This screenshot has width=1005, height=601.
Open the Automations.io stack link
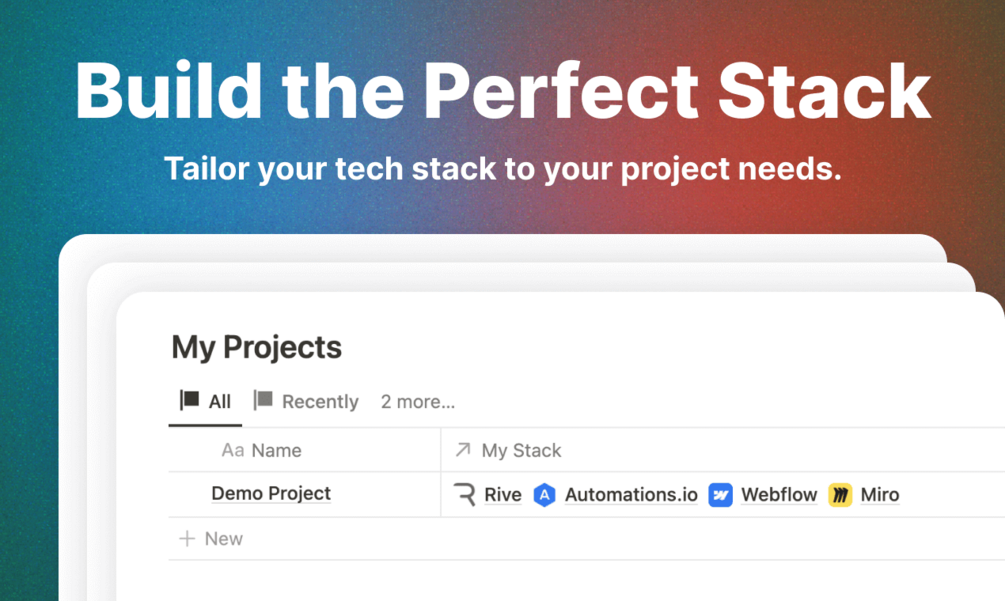click(x=631, y=494)
